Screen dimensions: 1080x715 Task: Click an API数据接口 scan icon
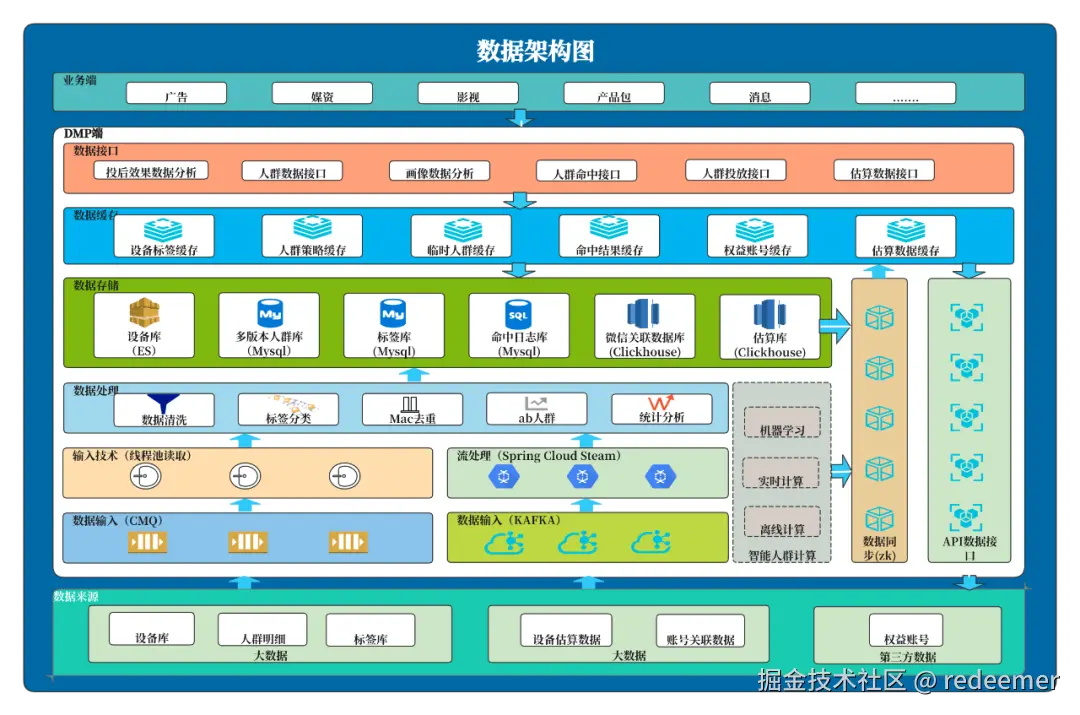coord(967,318)
